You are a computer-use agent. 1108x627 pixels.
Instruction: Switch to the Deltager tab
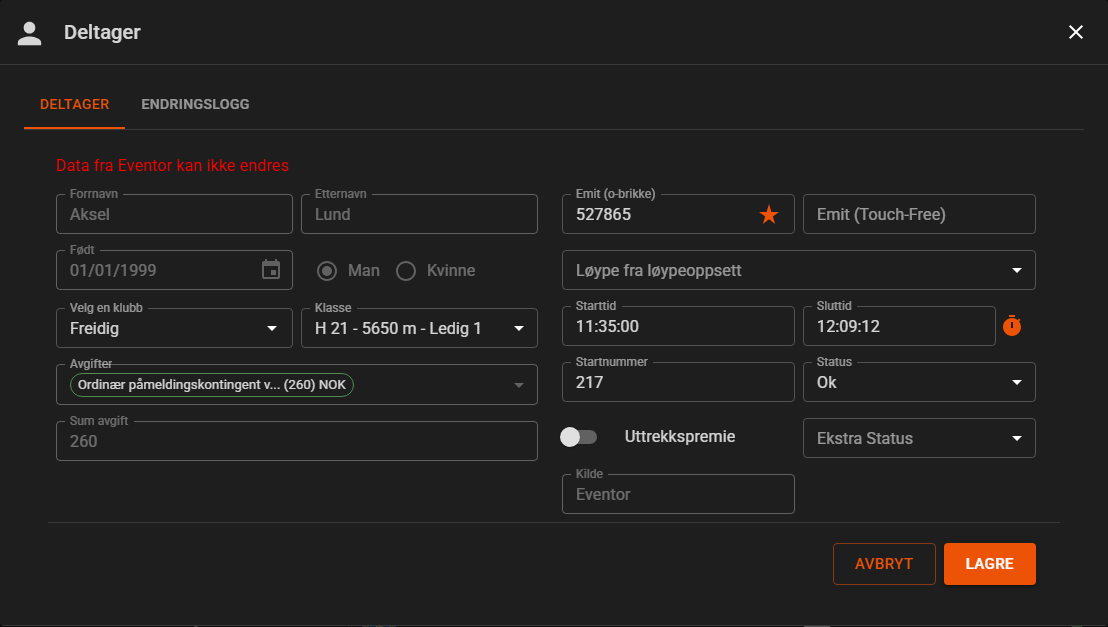coord(74,105)
